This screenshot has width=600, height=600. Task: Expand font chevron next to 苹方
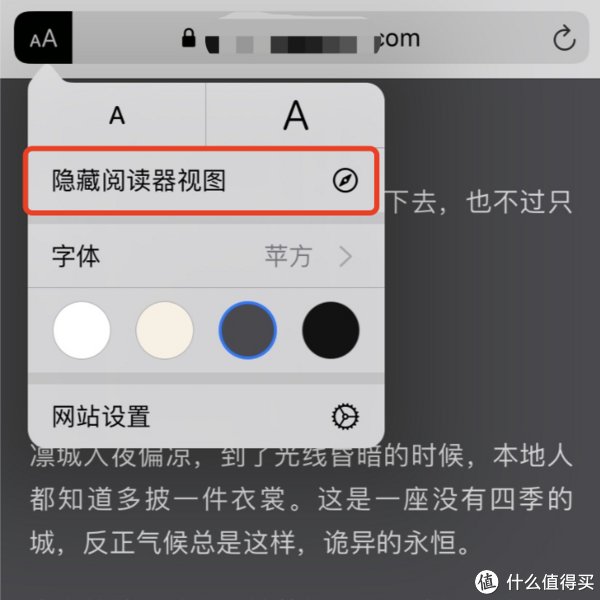click(346, 257)
